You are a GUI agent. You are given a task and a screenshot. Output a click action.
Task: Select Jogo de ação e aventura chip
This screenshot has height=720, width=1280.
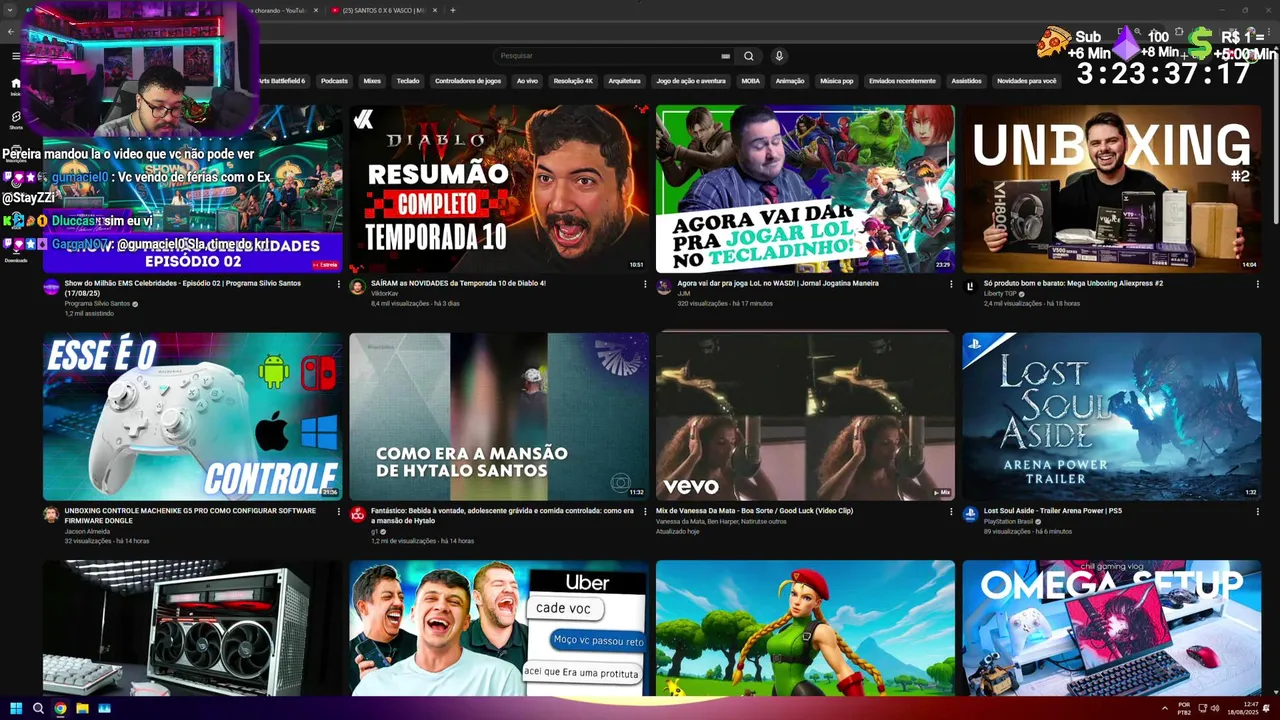(691, 81)
